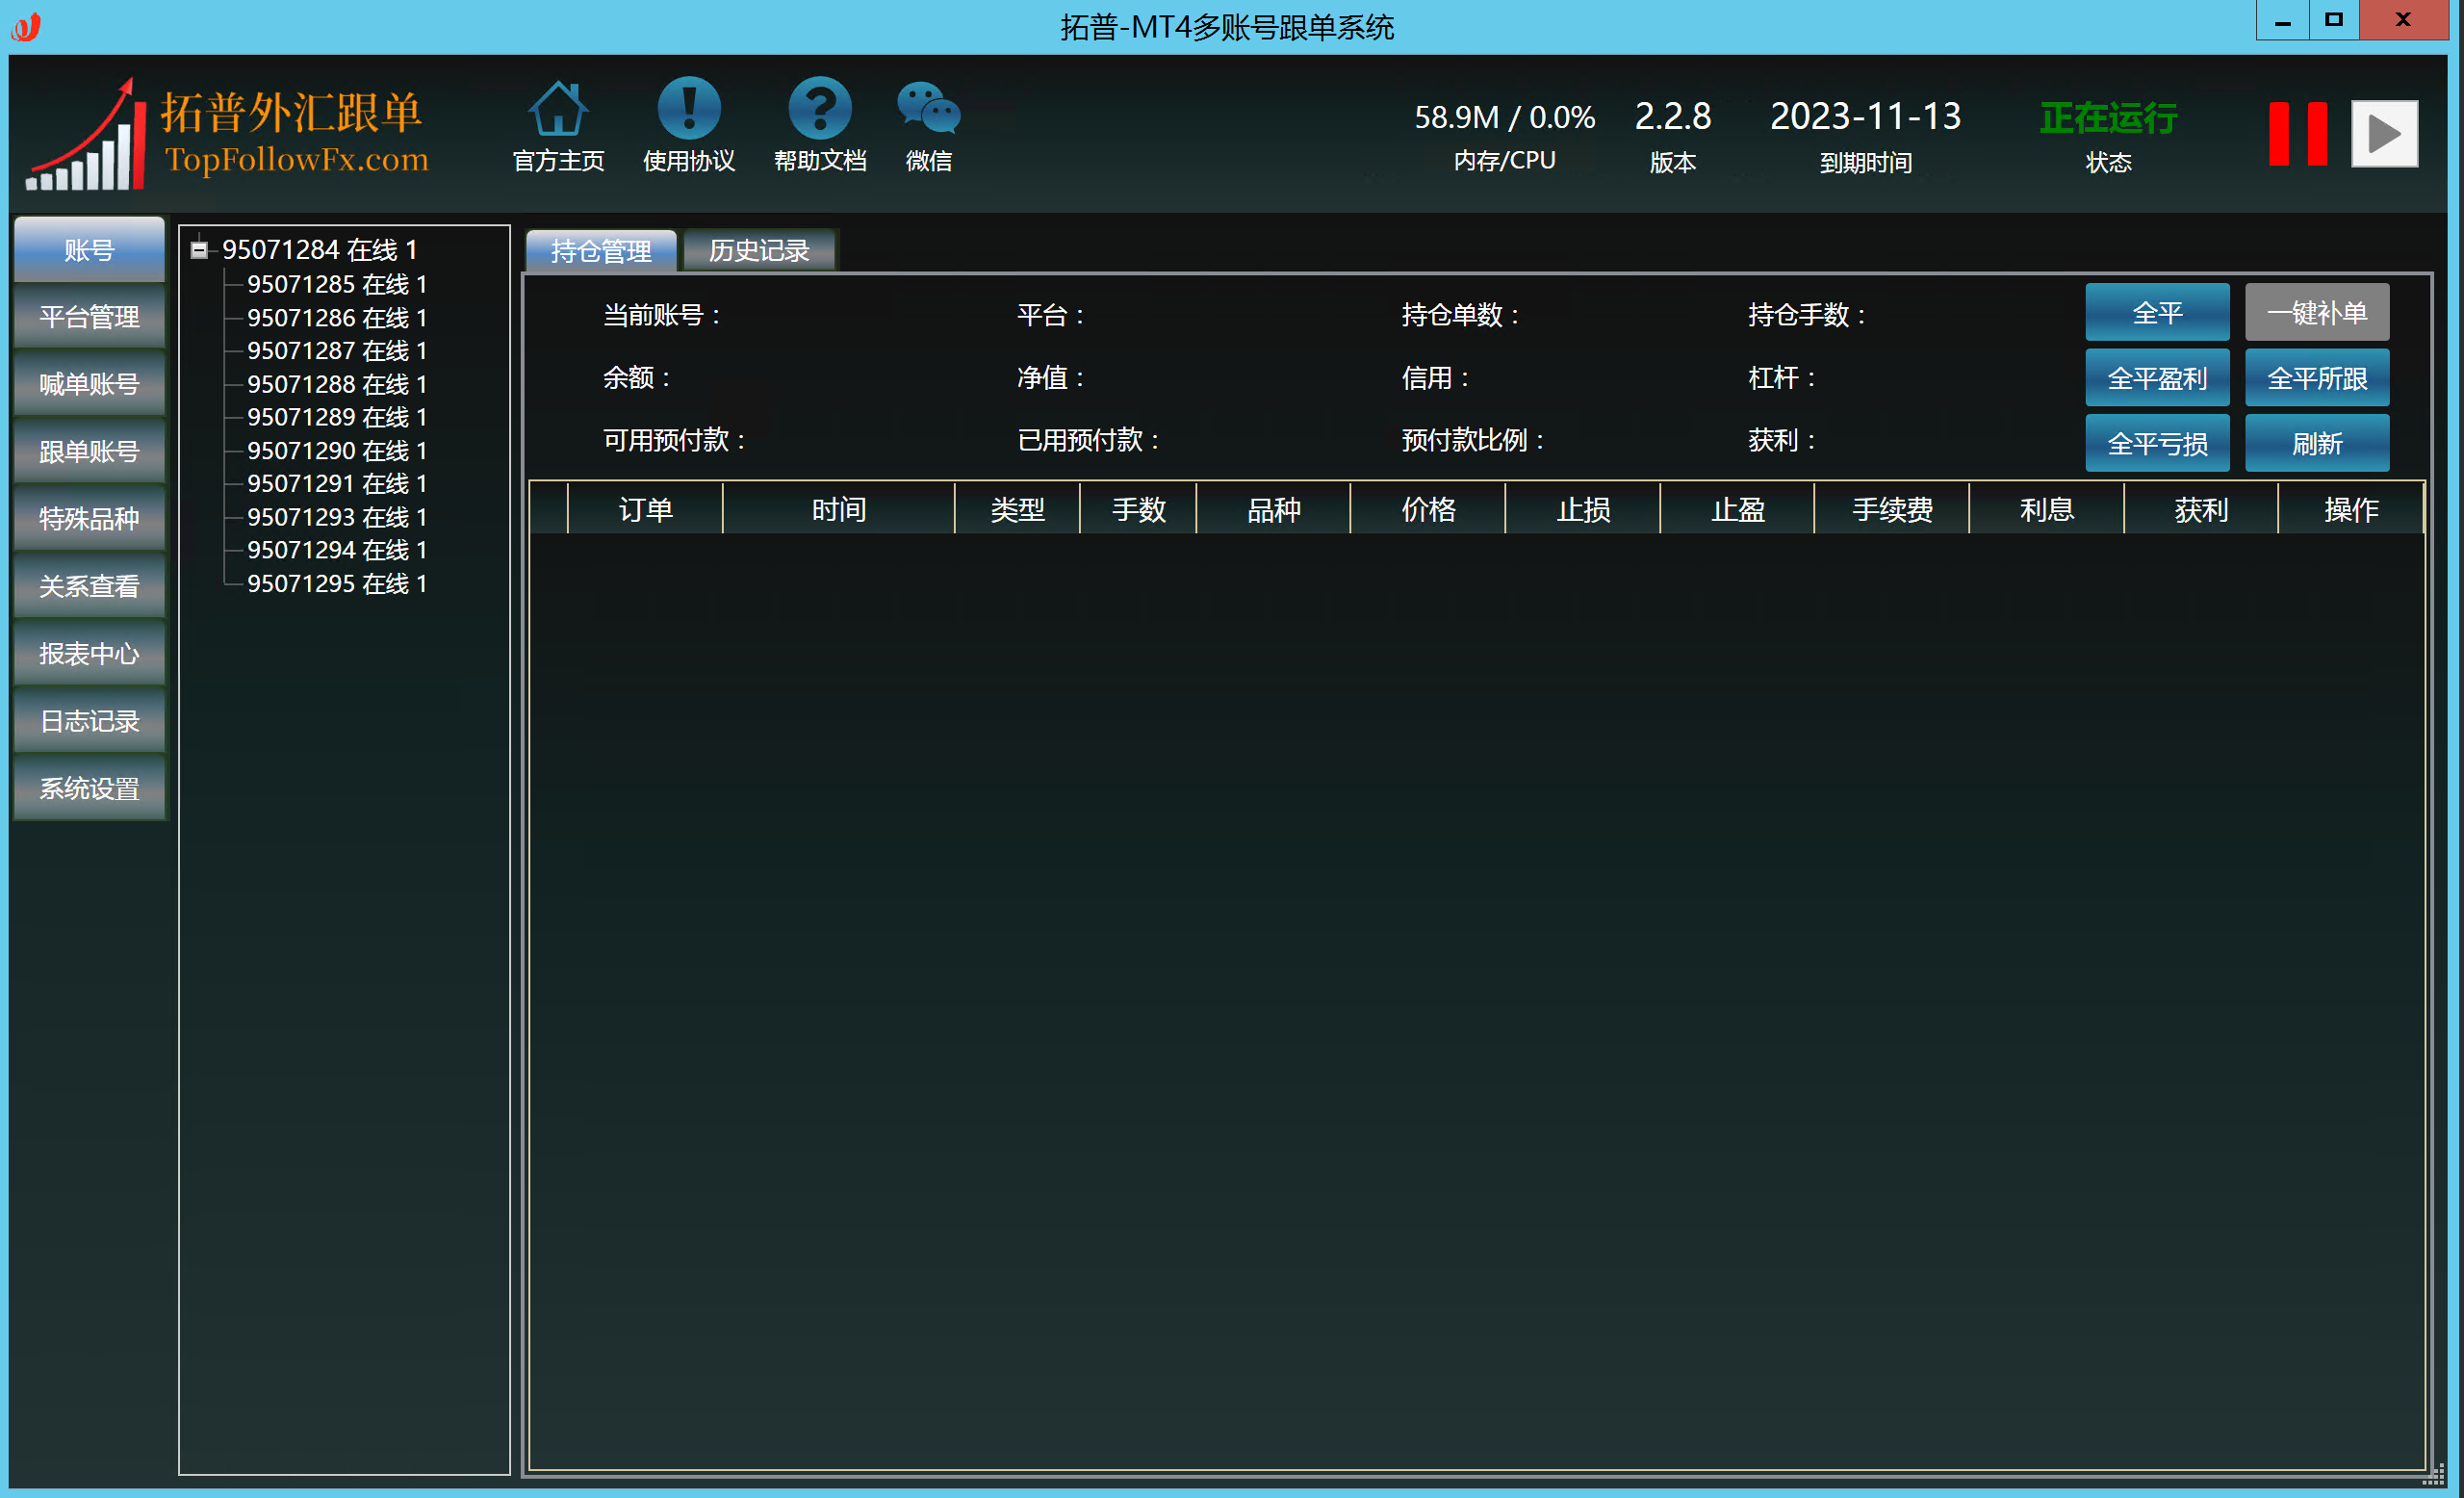Click the 获利 column header

pos(2200,510)
